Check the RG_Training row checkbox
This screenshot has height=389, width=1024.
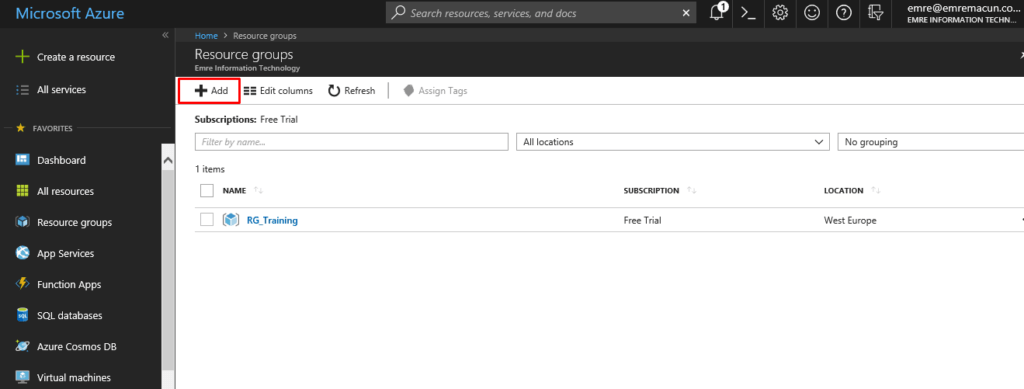click(207, 220)
